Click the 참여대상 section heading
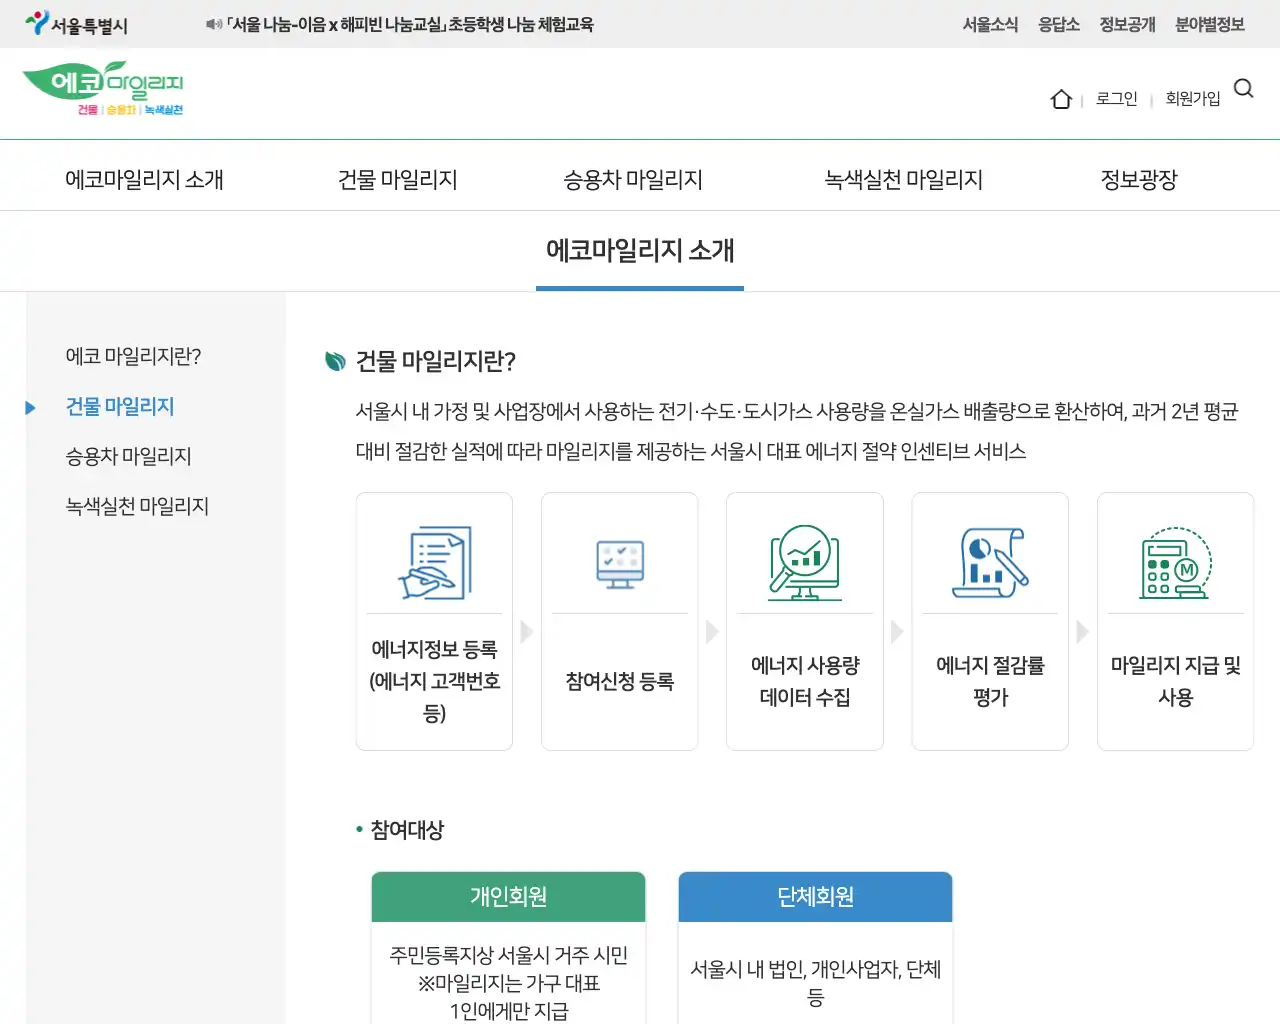This screenshot has height=1024, width=1280. point(407,830)
